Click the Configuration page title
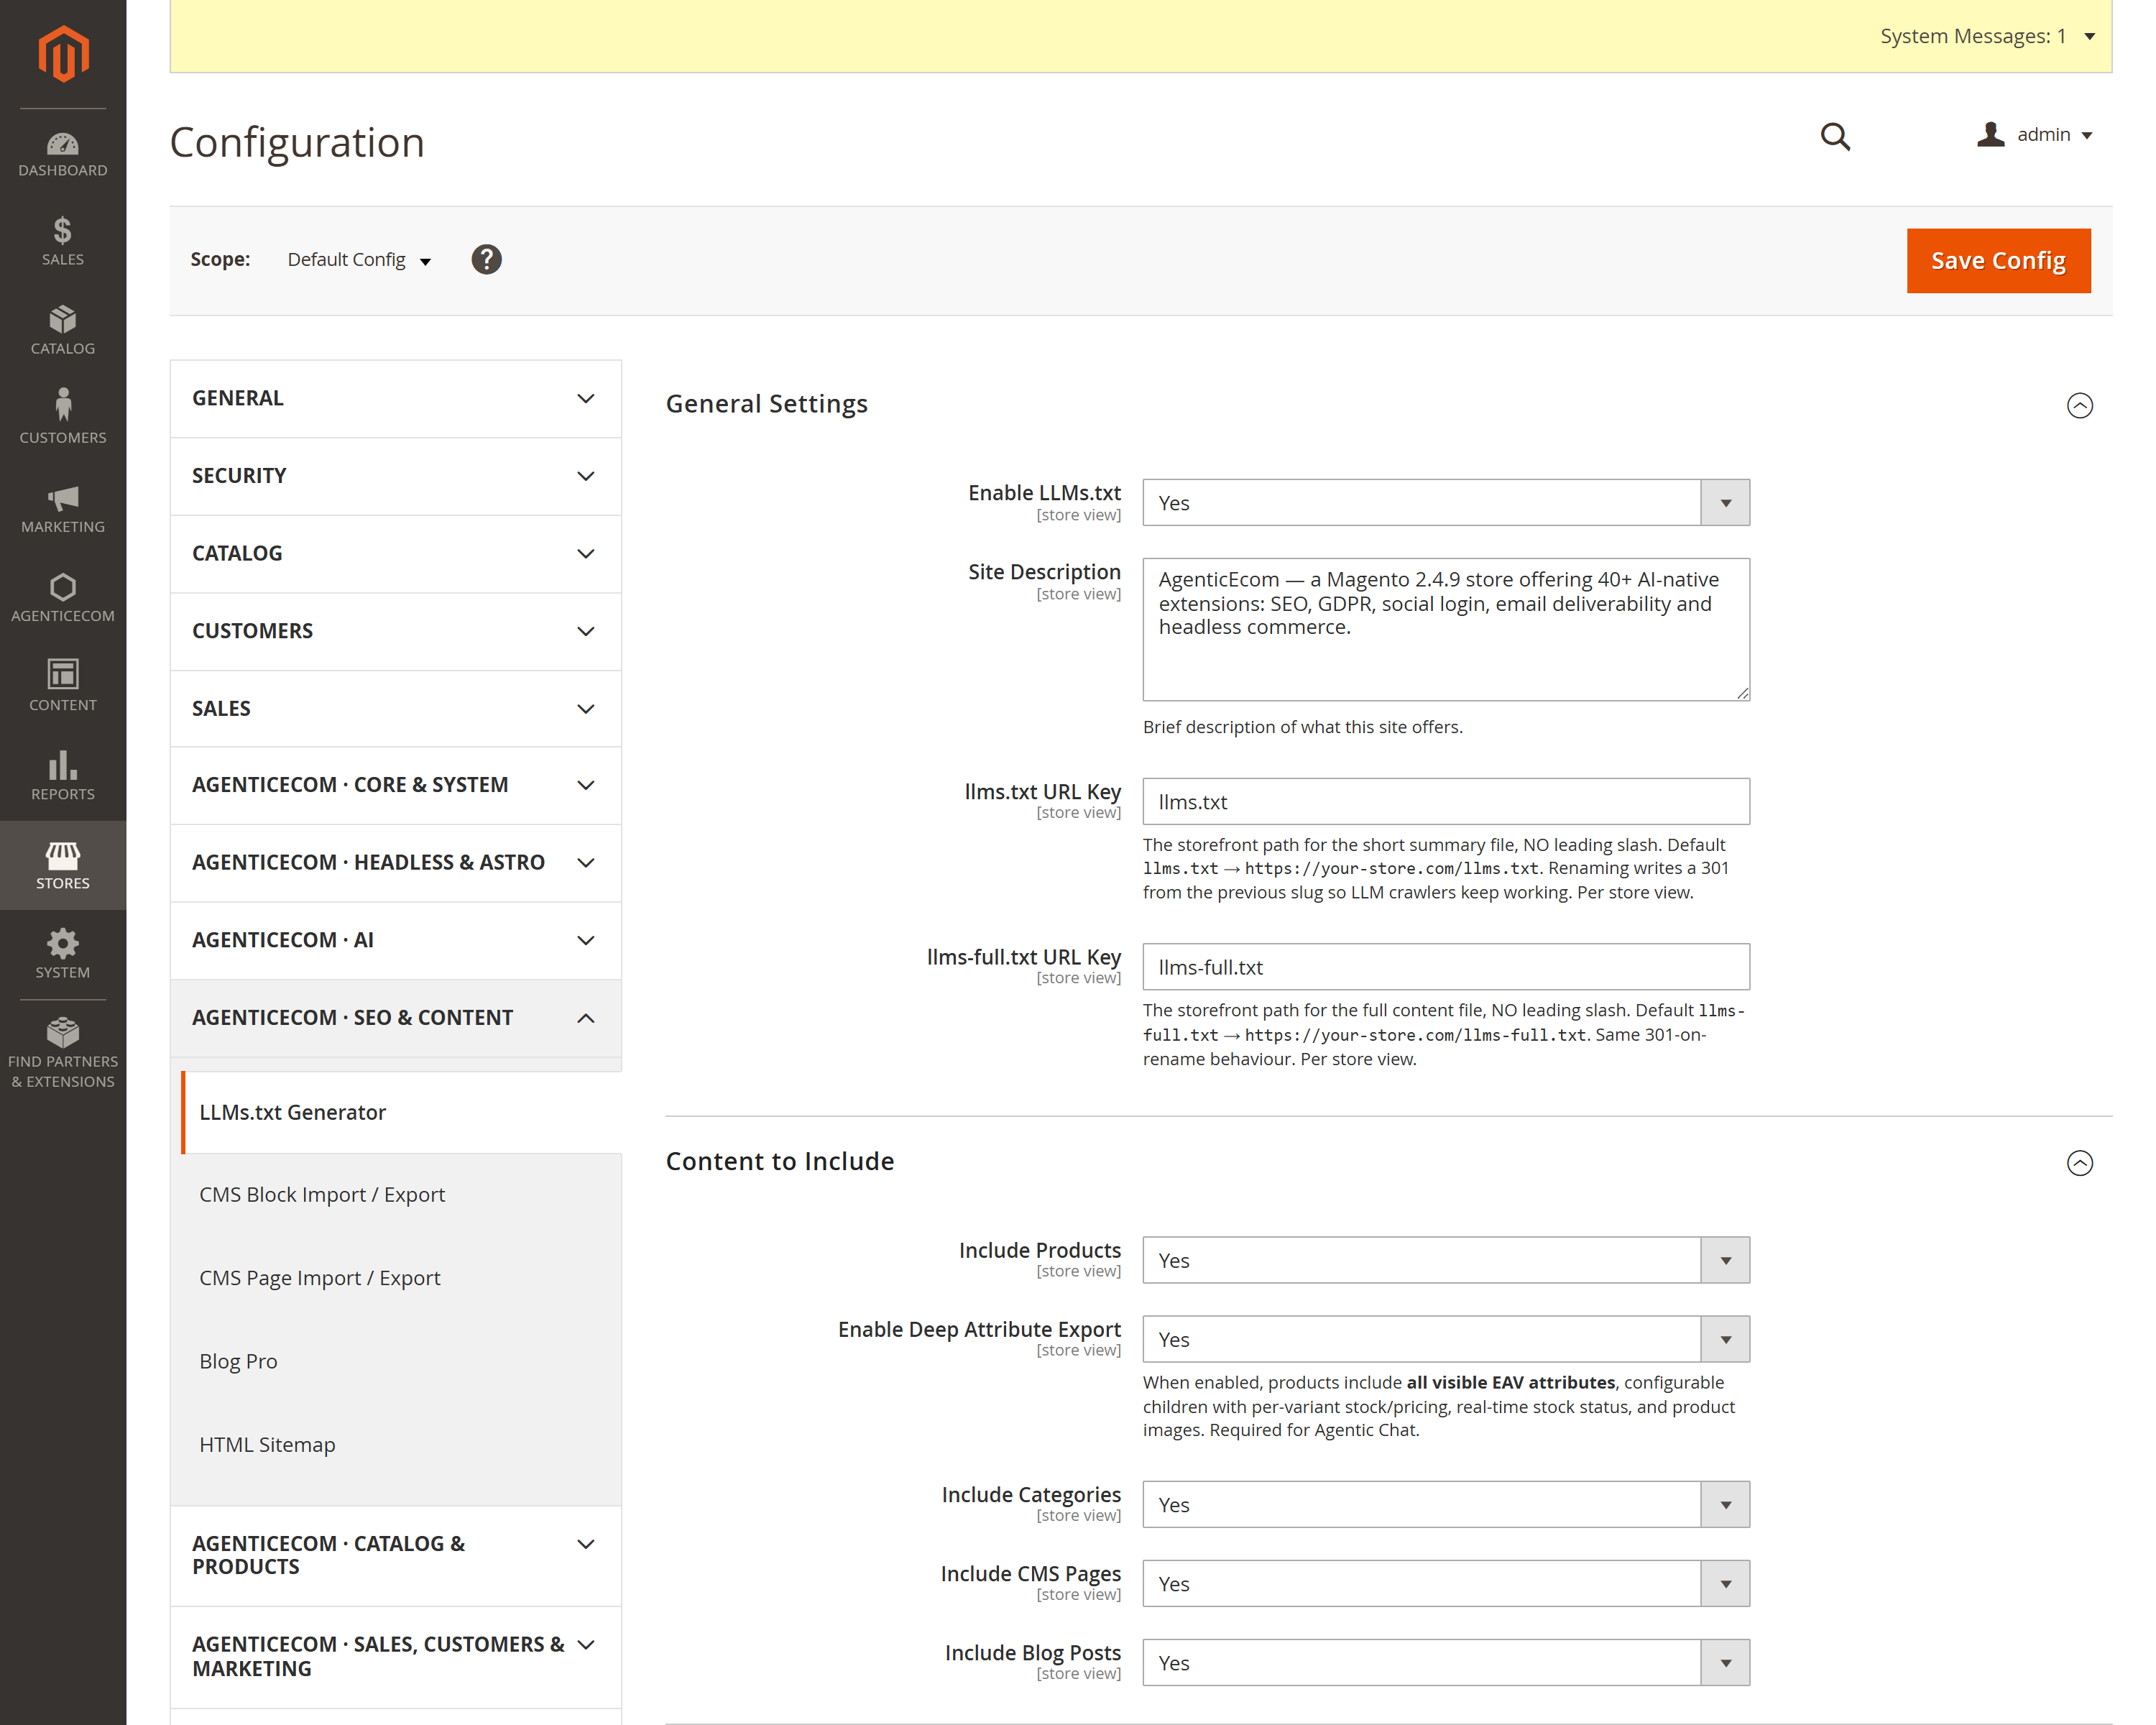Image resolution: width=2156 pixels, height=1725 pixels. [x=297, y=142]
